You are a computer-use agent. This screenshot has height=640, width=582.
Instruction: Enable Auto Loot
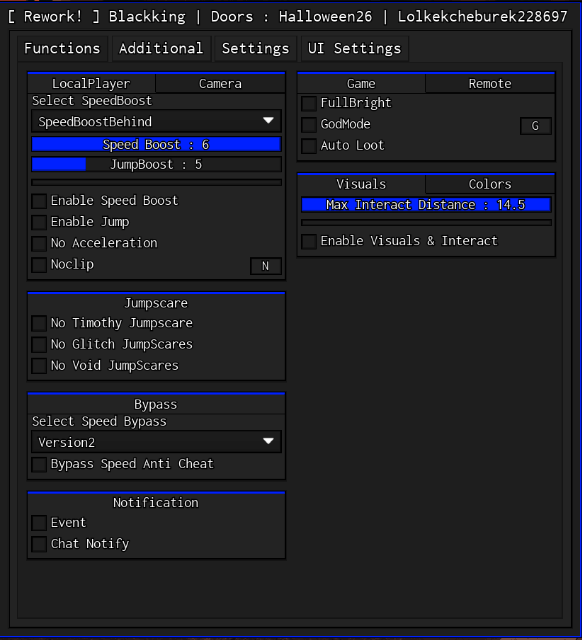point(309,146)
